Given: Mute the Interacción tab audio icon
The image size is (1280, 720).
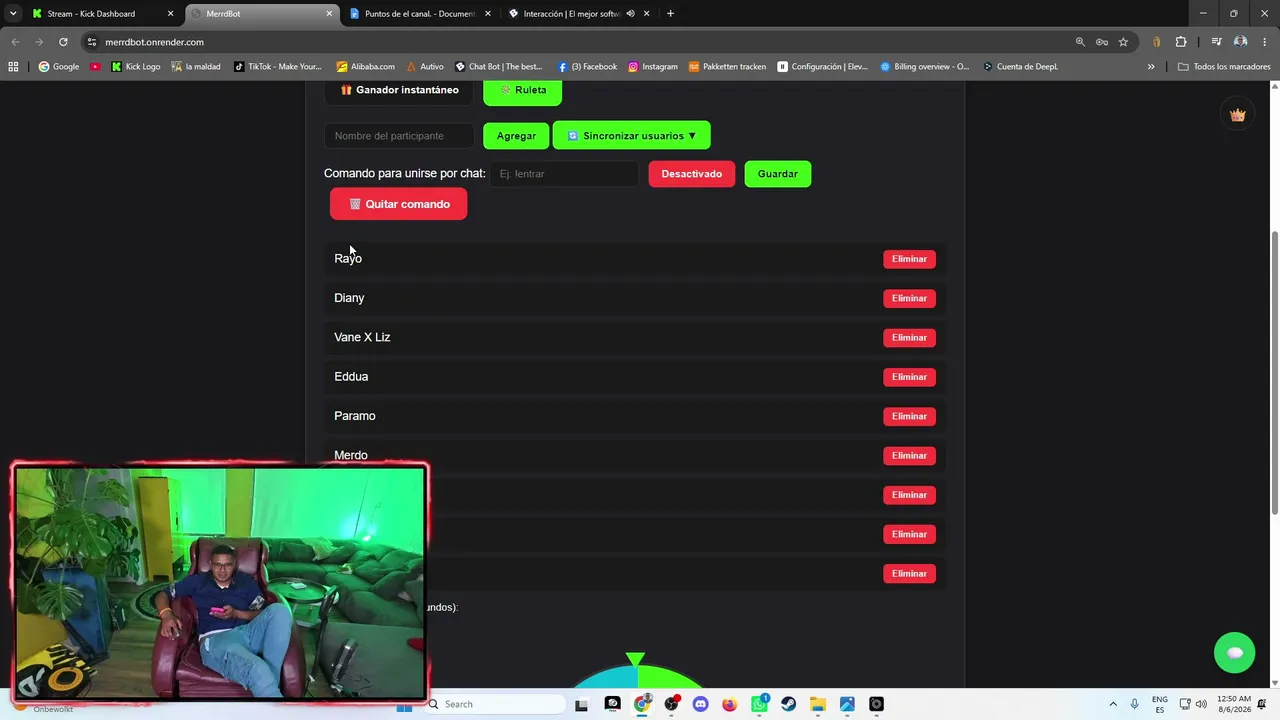Looking at the screenshot, I should click(x=630, y=14).
